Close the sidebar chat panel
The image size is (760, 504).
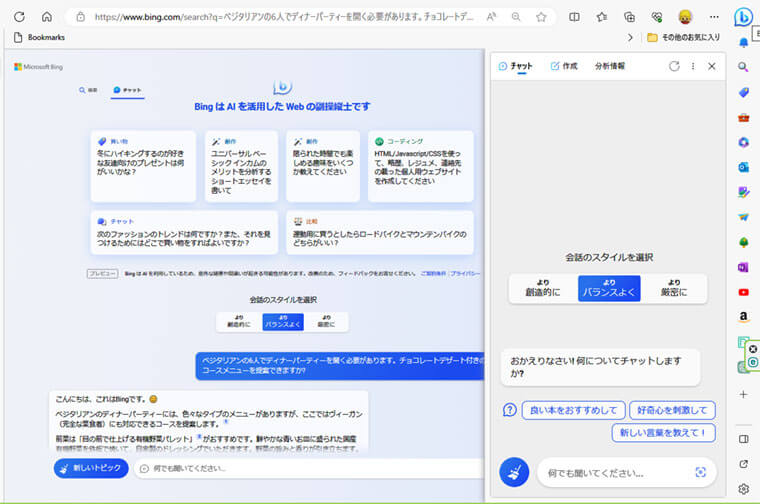click(x=712, y=66)
